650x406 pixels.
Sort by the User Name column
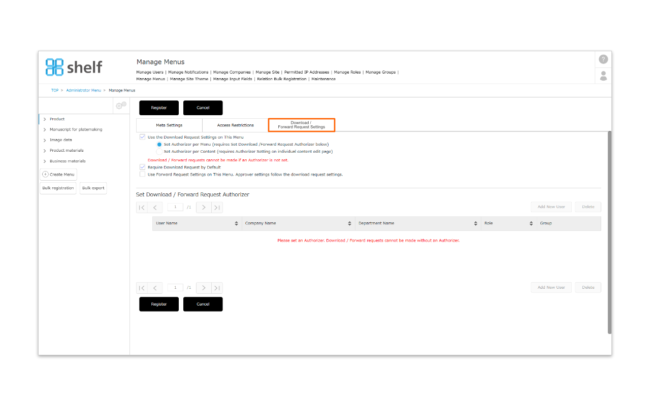point(196,223)
